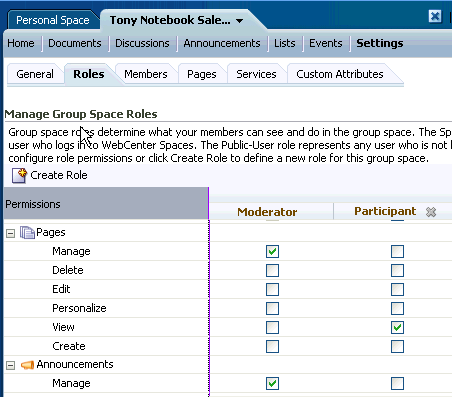Viewport: 452px width, 397px height.
Task: Delete the Participant role via X icon
Action: (431, 212)
